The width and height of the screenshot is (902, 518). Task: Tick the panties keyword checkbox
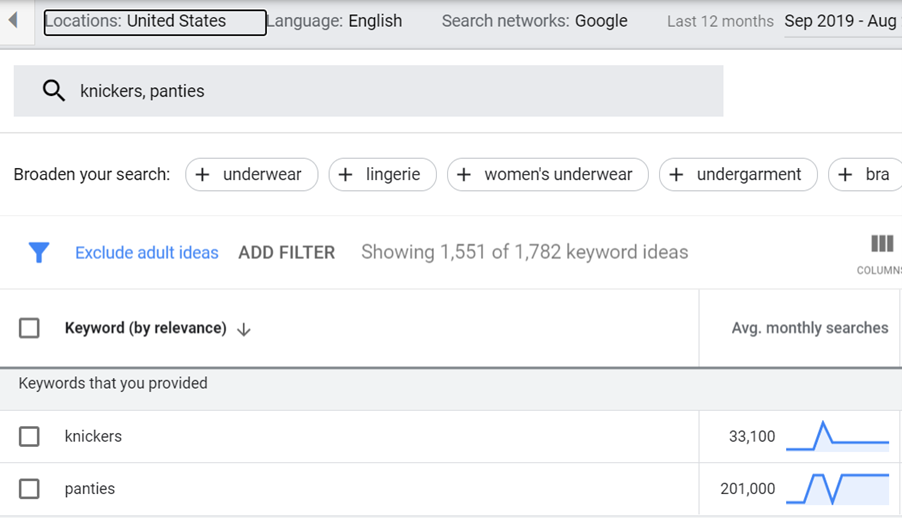click(29, 489)
